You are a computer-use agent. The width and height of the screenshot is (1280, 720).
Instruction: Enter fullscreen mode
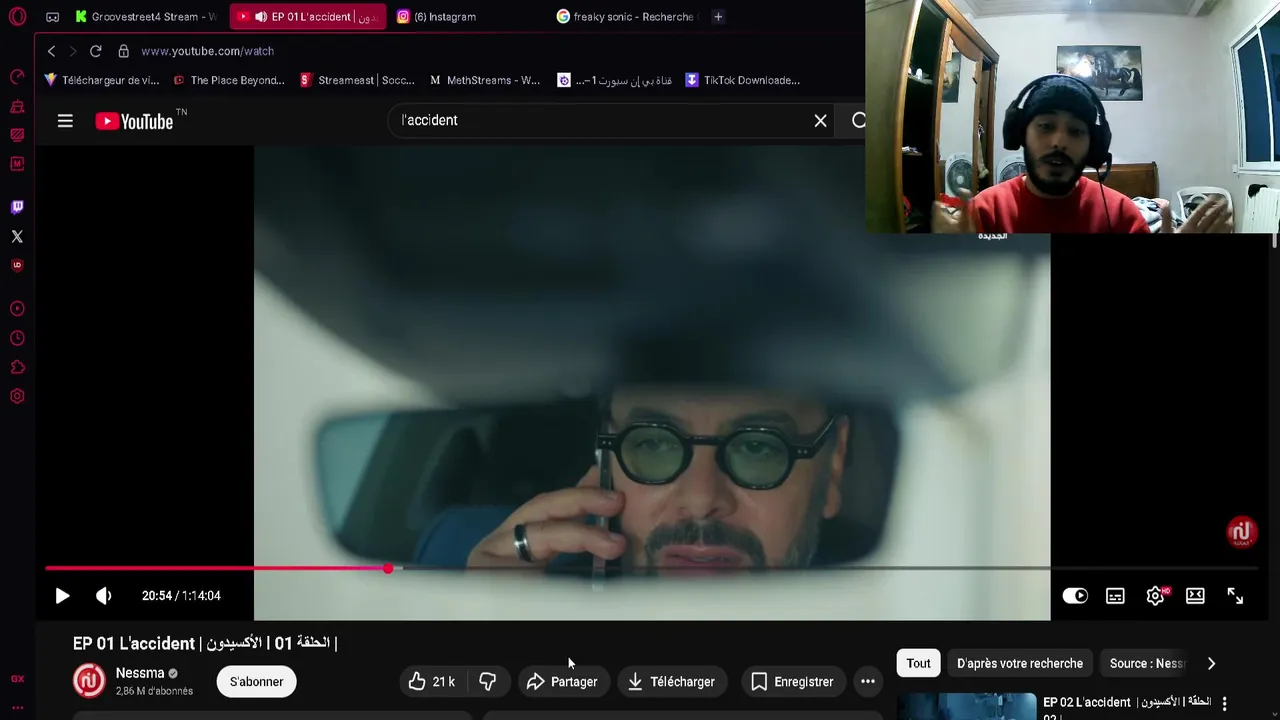(1235, 596)
